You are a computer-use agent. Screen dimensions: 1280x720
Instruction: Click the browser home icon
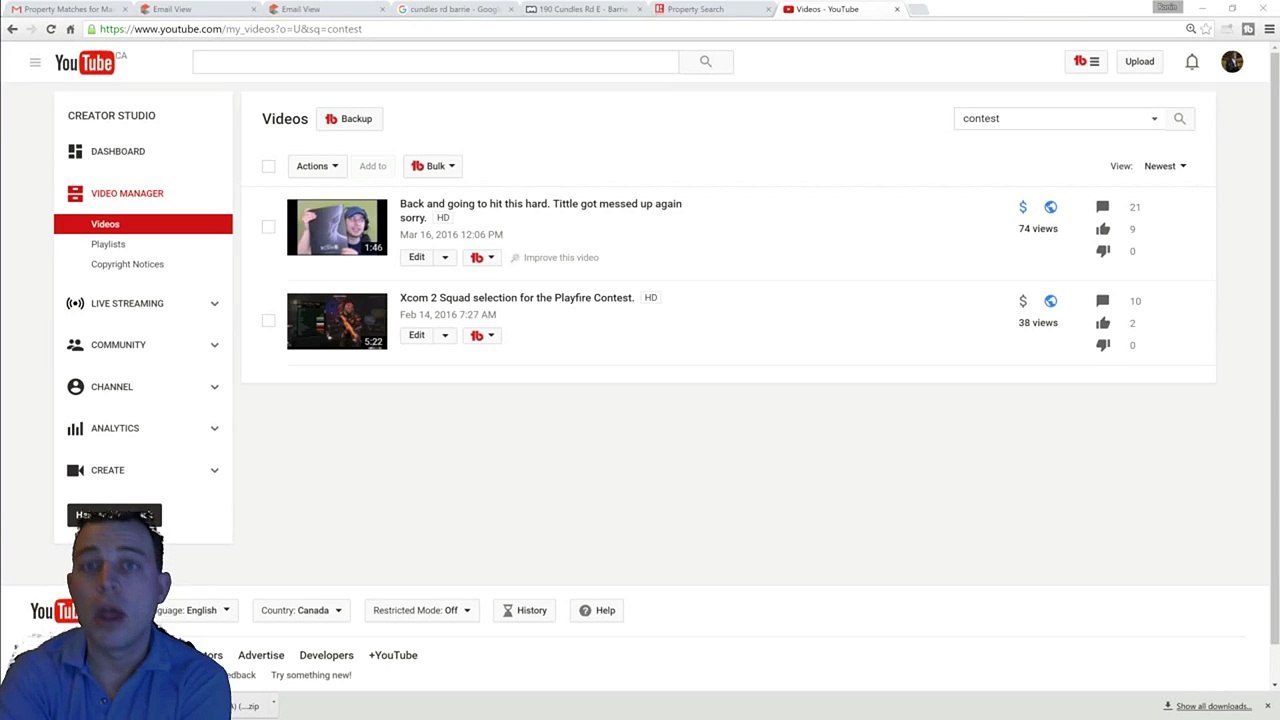pyautogui.click(x=70, y=29)
